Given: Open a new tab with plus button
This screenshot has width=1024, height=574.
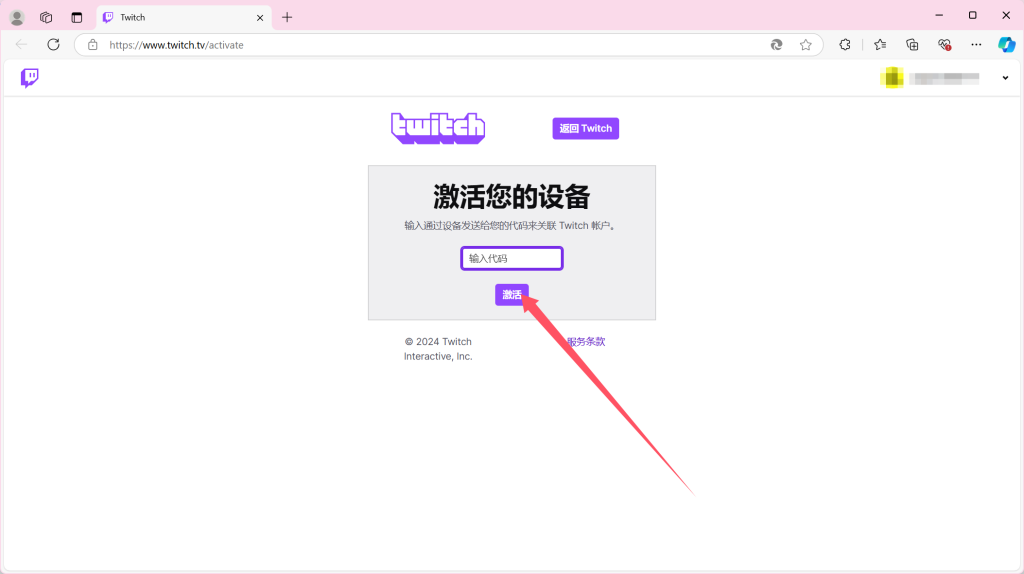Looking at the screenshot, I should tap(287, 18).
